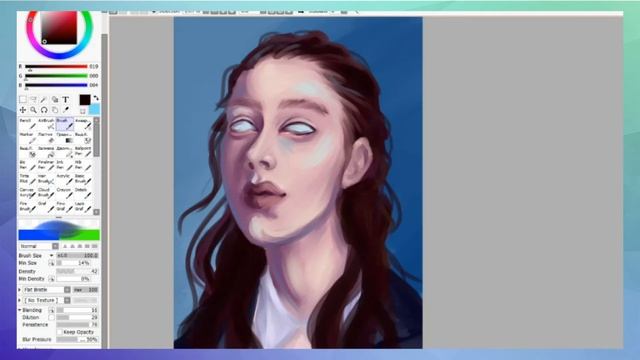Choose the Bic Pen preset
Screen dimensions: 640x360
28,165
